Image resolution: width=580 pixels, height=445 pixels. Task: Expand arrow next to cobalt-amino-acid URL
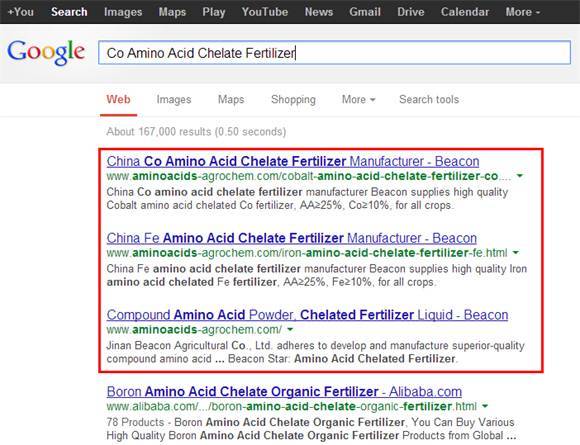tap(520, 176)
